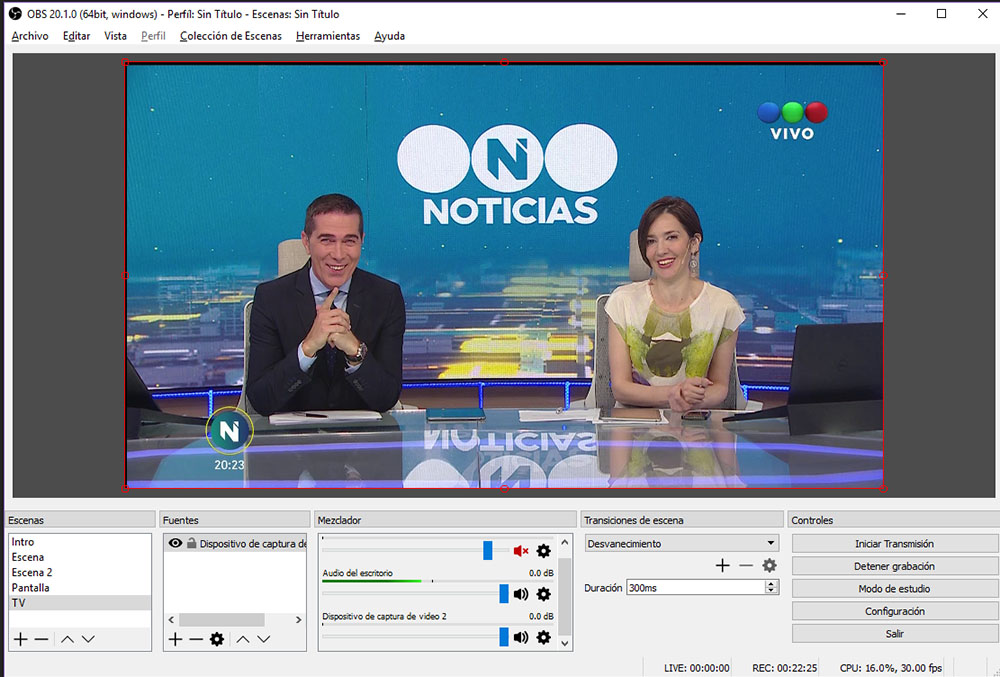Screen dimensions: 1000x677
Task: Click the Mezclador scrollbar down arrow
Action: [565, 643]
